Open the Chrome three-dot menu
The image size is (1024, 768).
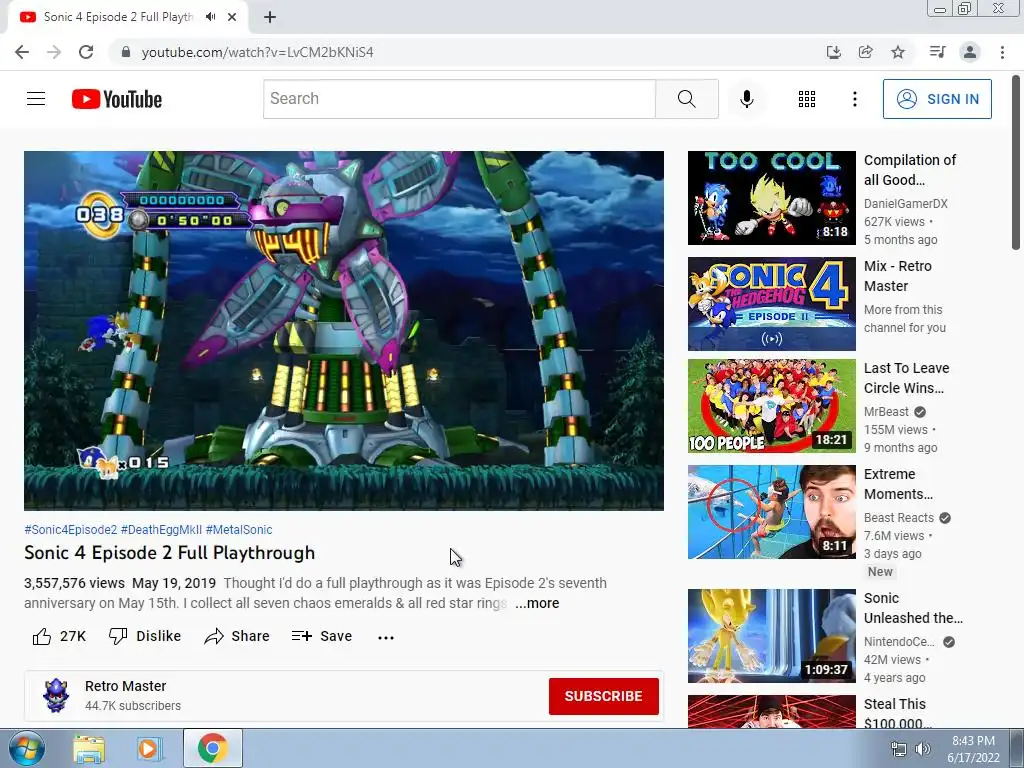click(1002, 52)
